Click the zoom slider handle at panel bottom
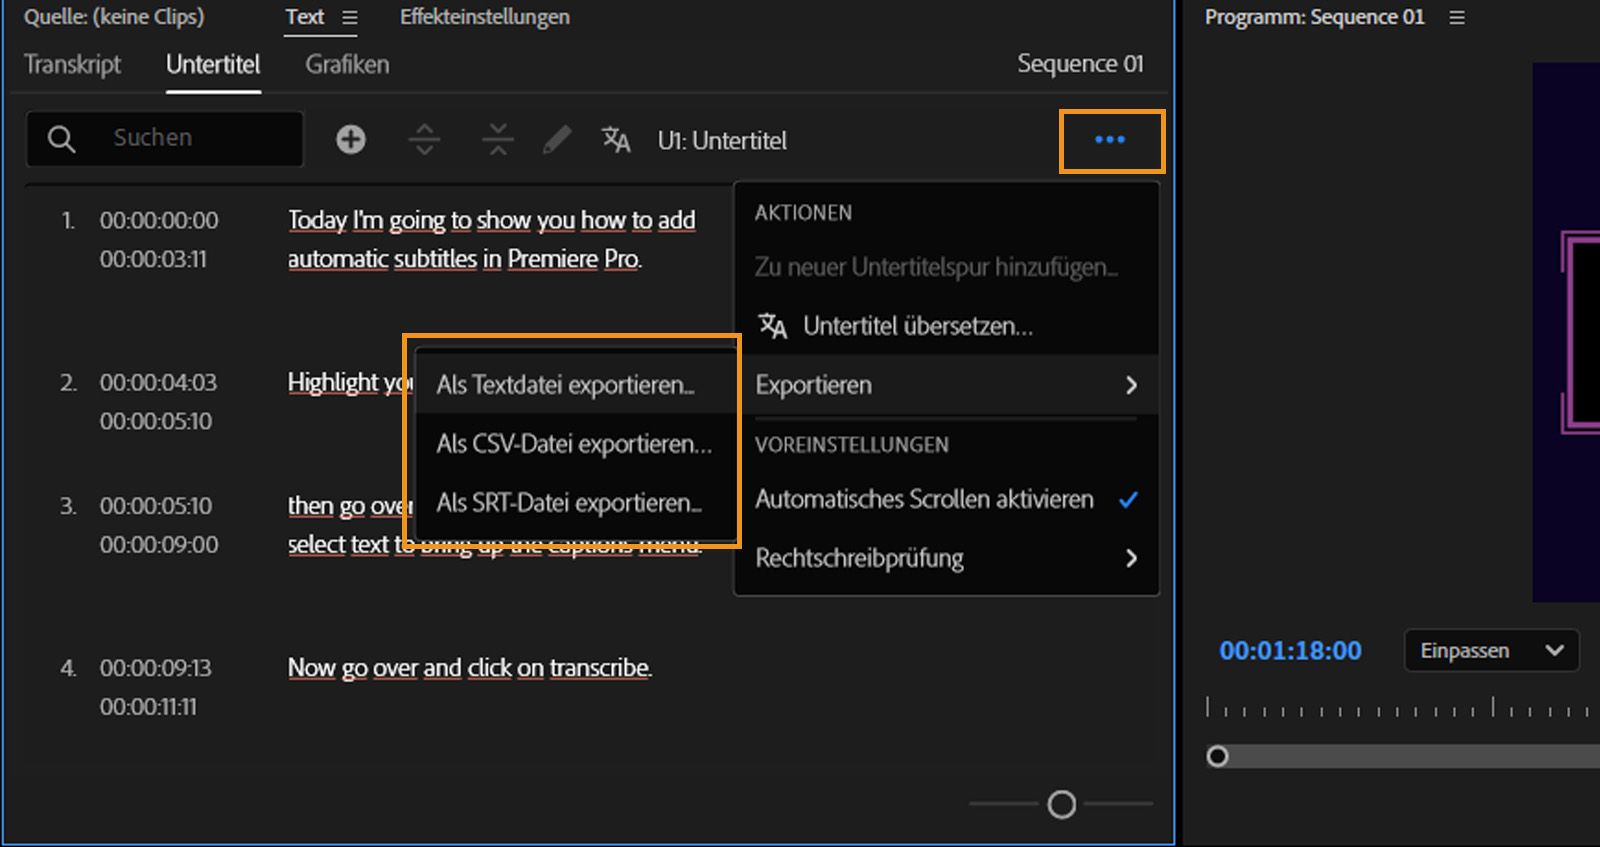This screenshot has width=1600, height=847. click(1061, 804)
